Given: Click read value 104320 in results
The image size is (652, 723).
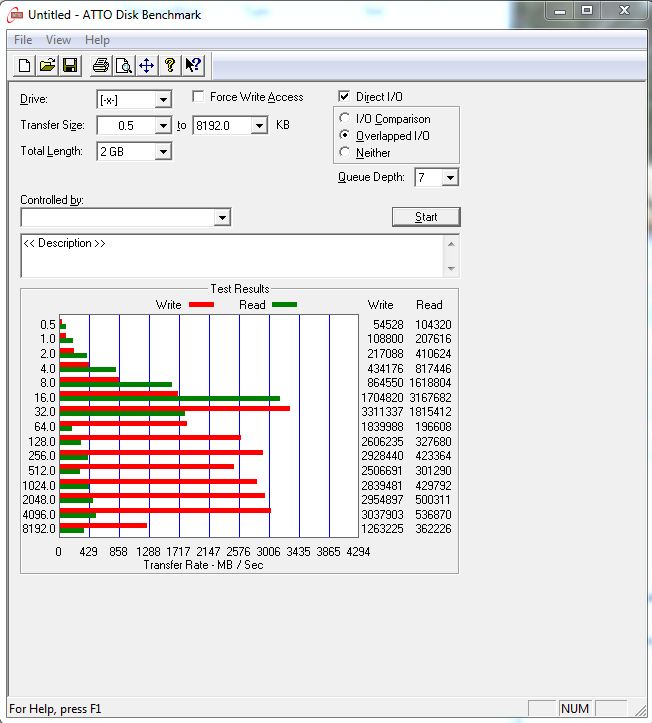Looking at the screenshot, I should pyautogui.click(x=433, y=325).
